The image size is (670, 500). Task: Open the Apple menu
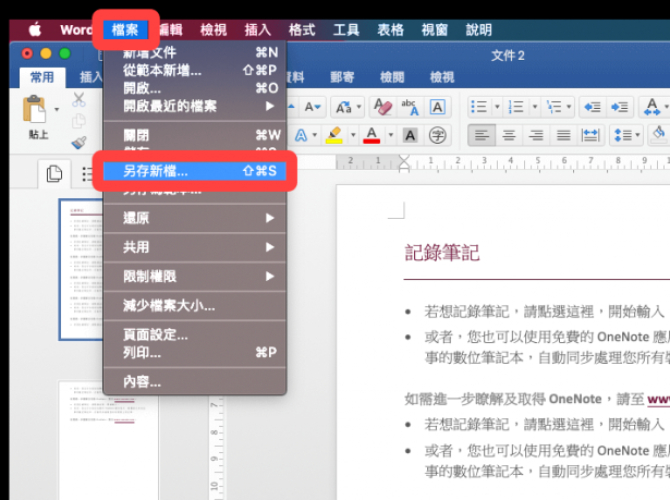coord(35,30)
